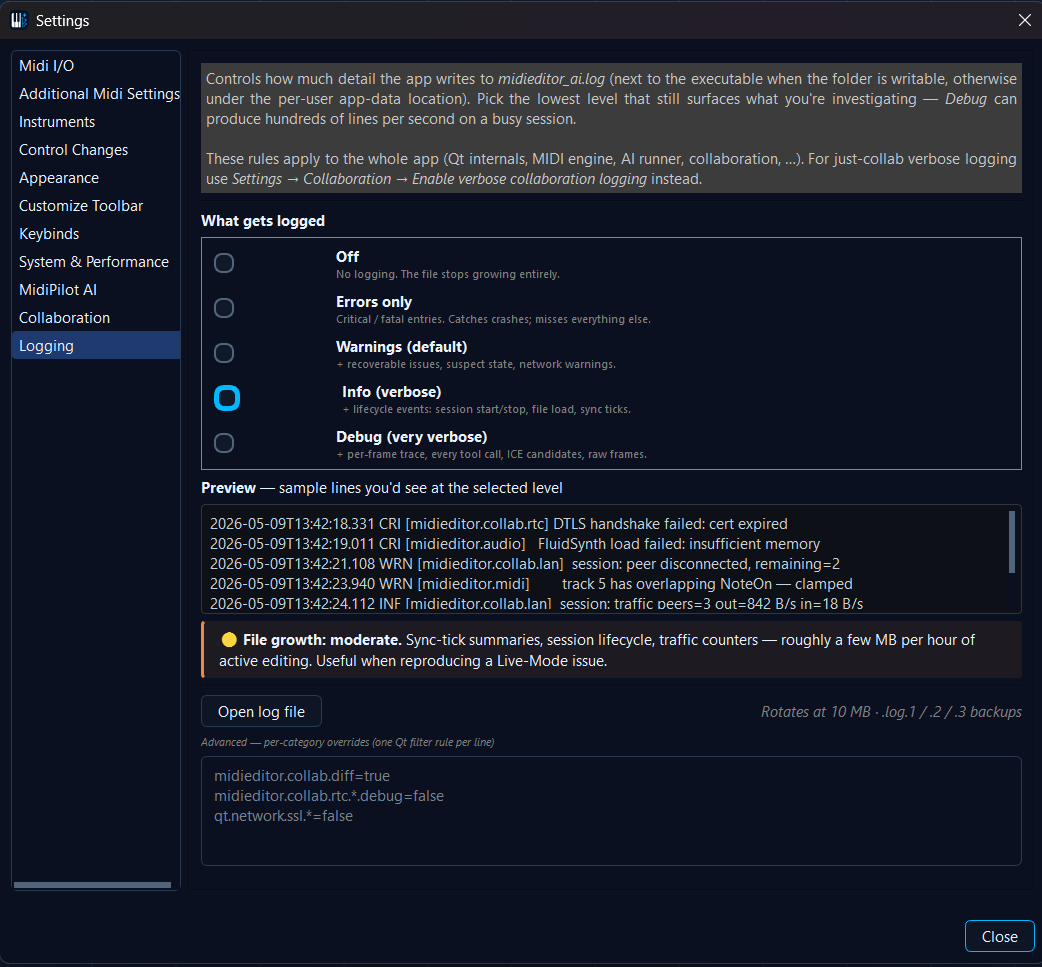Go to Additional Midi Settings page
The width and height of the screenshot is (1042, 967).
96,94
